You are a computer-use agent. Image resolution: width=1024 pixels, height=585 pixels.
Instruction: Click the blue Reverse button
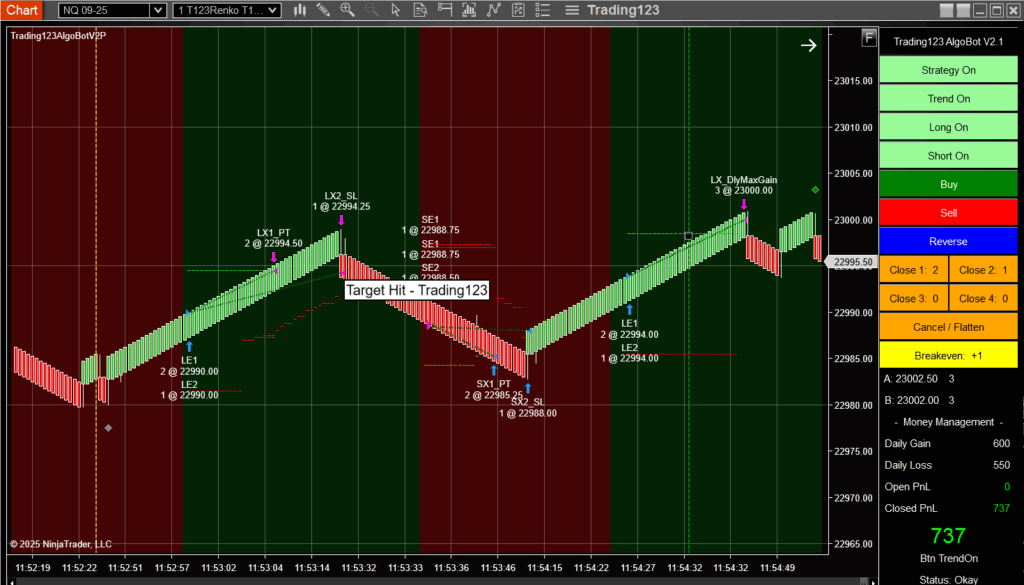point(948,241)
